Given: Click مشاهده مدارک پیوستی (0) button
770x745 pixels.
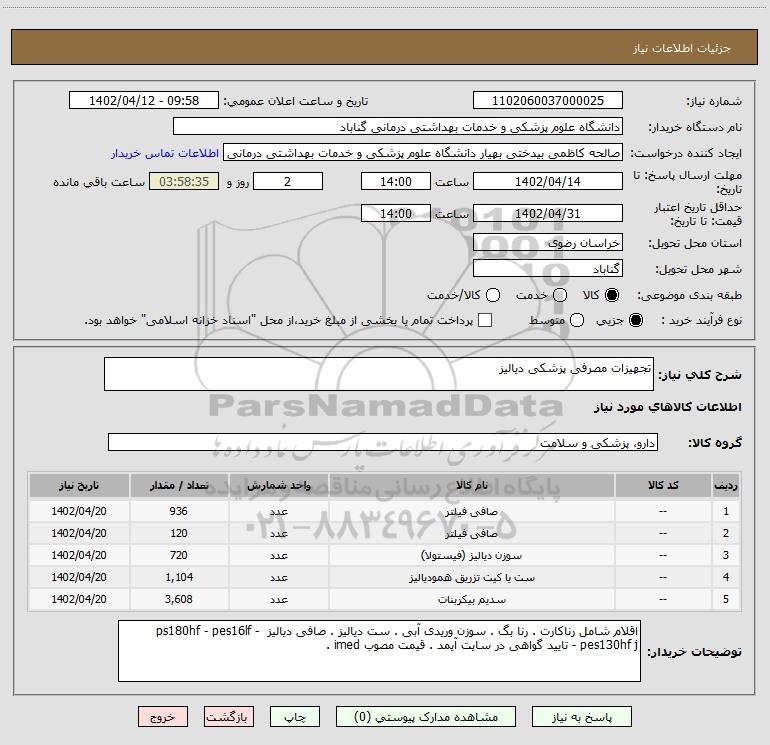Looking at the screenshot, I should click(x=426, y=717).
